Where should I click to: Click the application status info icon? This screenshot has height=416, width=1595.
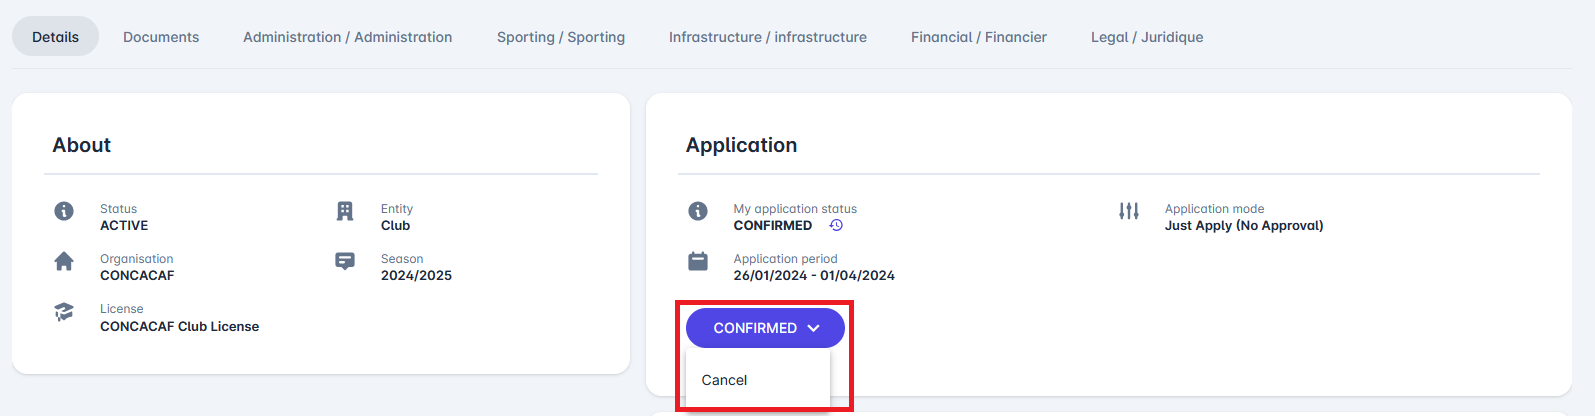pos(698,211)
